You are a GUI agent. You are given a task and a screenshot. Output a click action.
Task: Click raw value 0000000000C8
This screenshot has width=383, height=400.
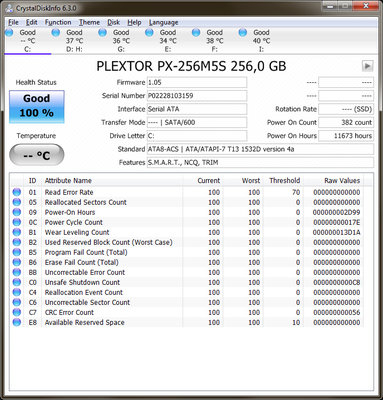pos(336,282)
